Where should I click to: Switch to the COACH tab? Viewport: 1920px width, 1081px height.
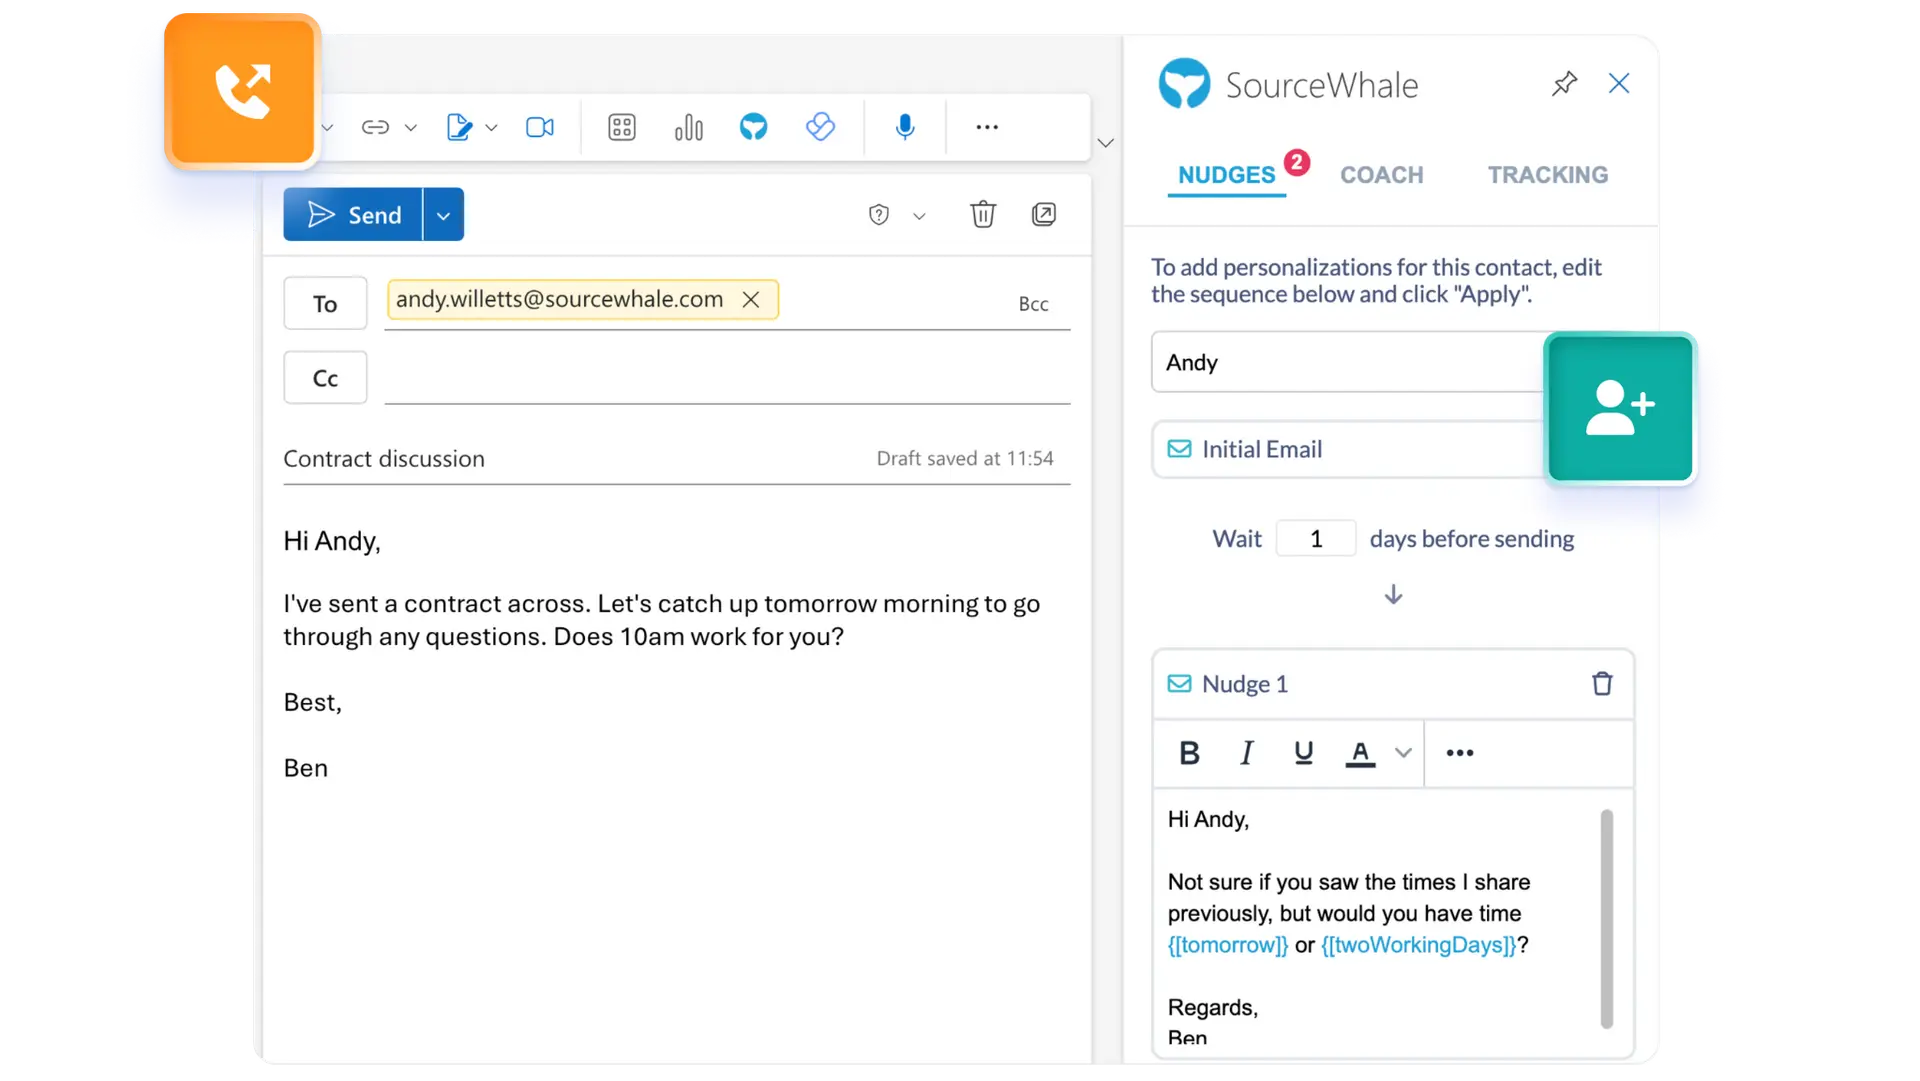(1381, 174)
